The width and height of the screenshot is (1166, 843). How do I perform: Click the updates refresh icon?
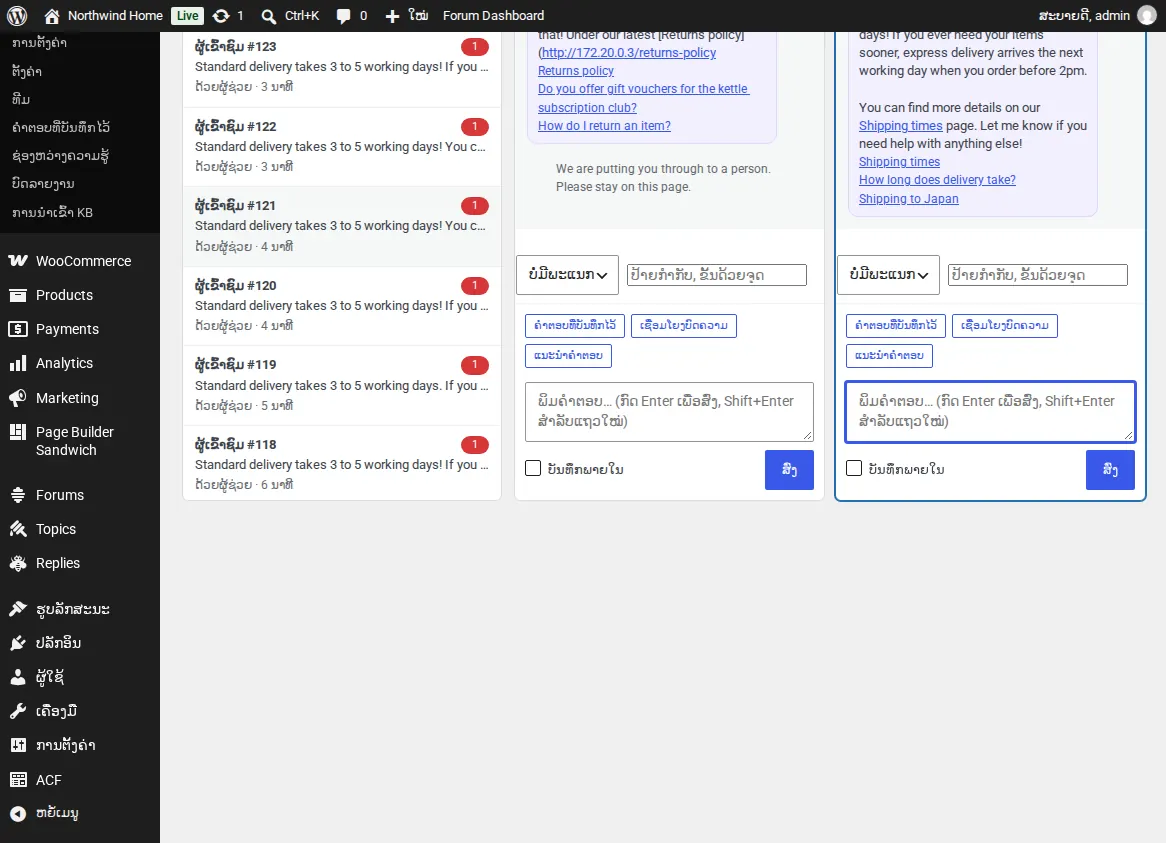click(x=221, y=16)
